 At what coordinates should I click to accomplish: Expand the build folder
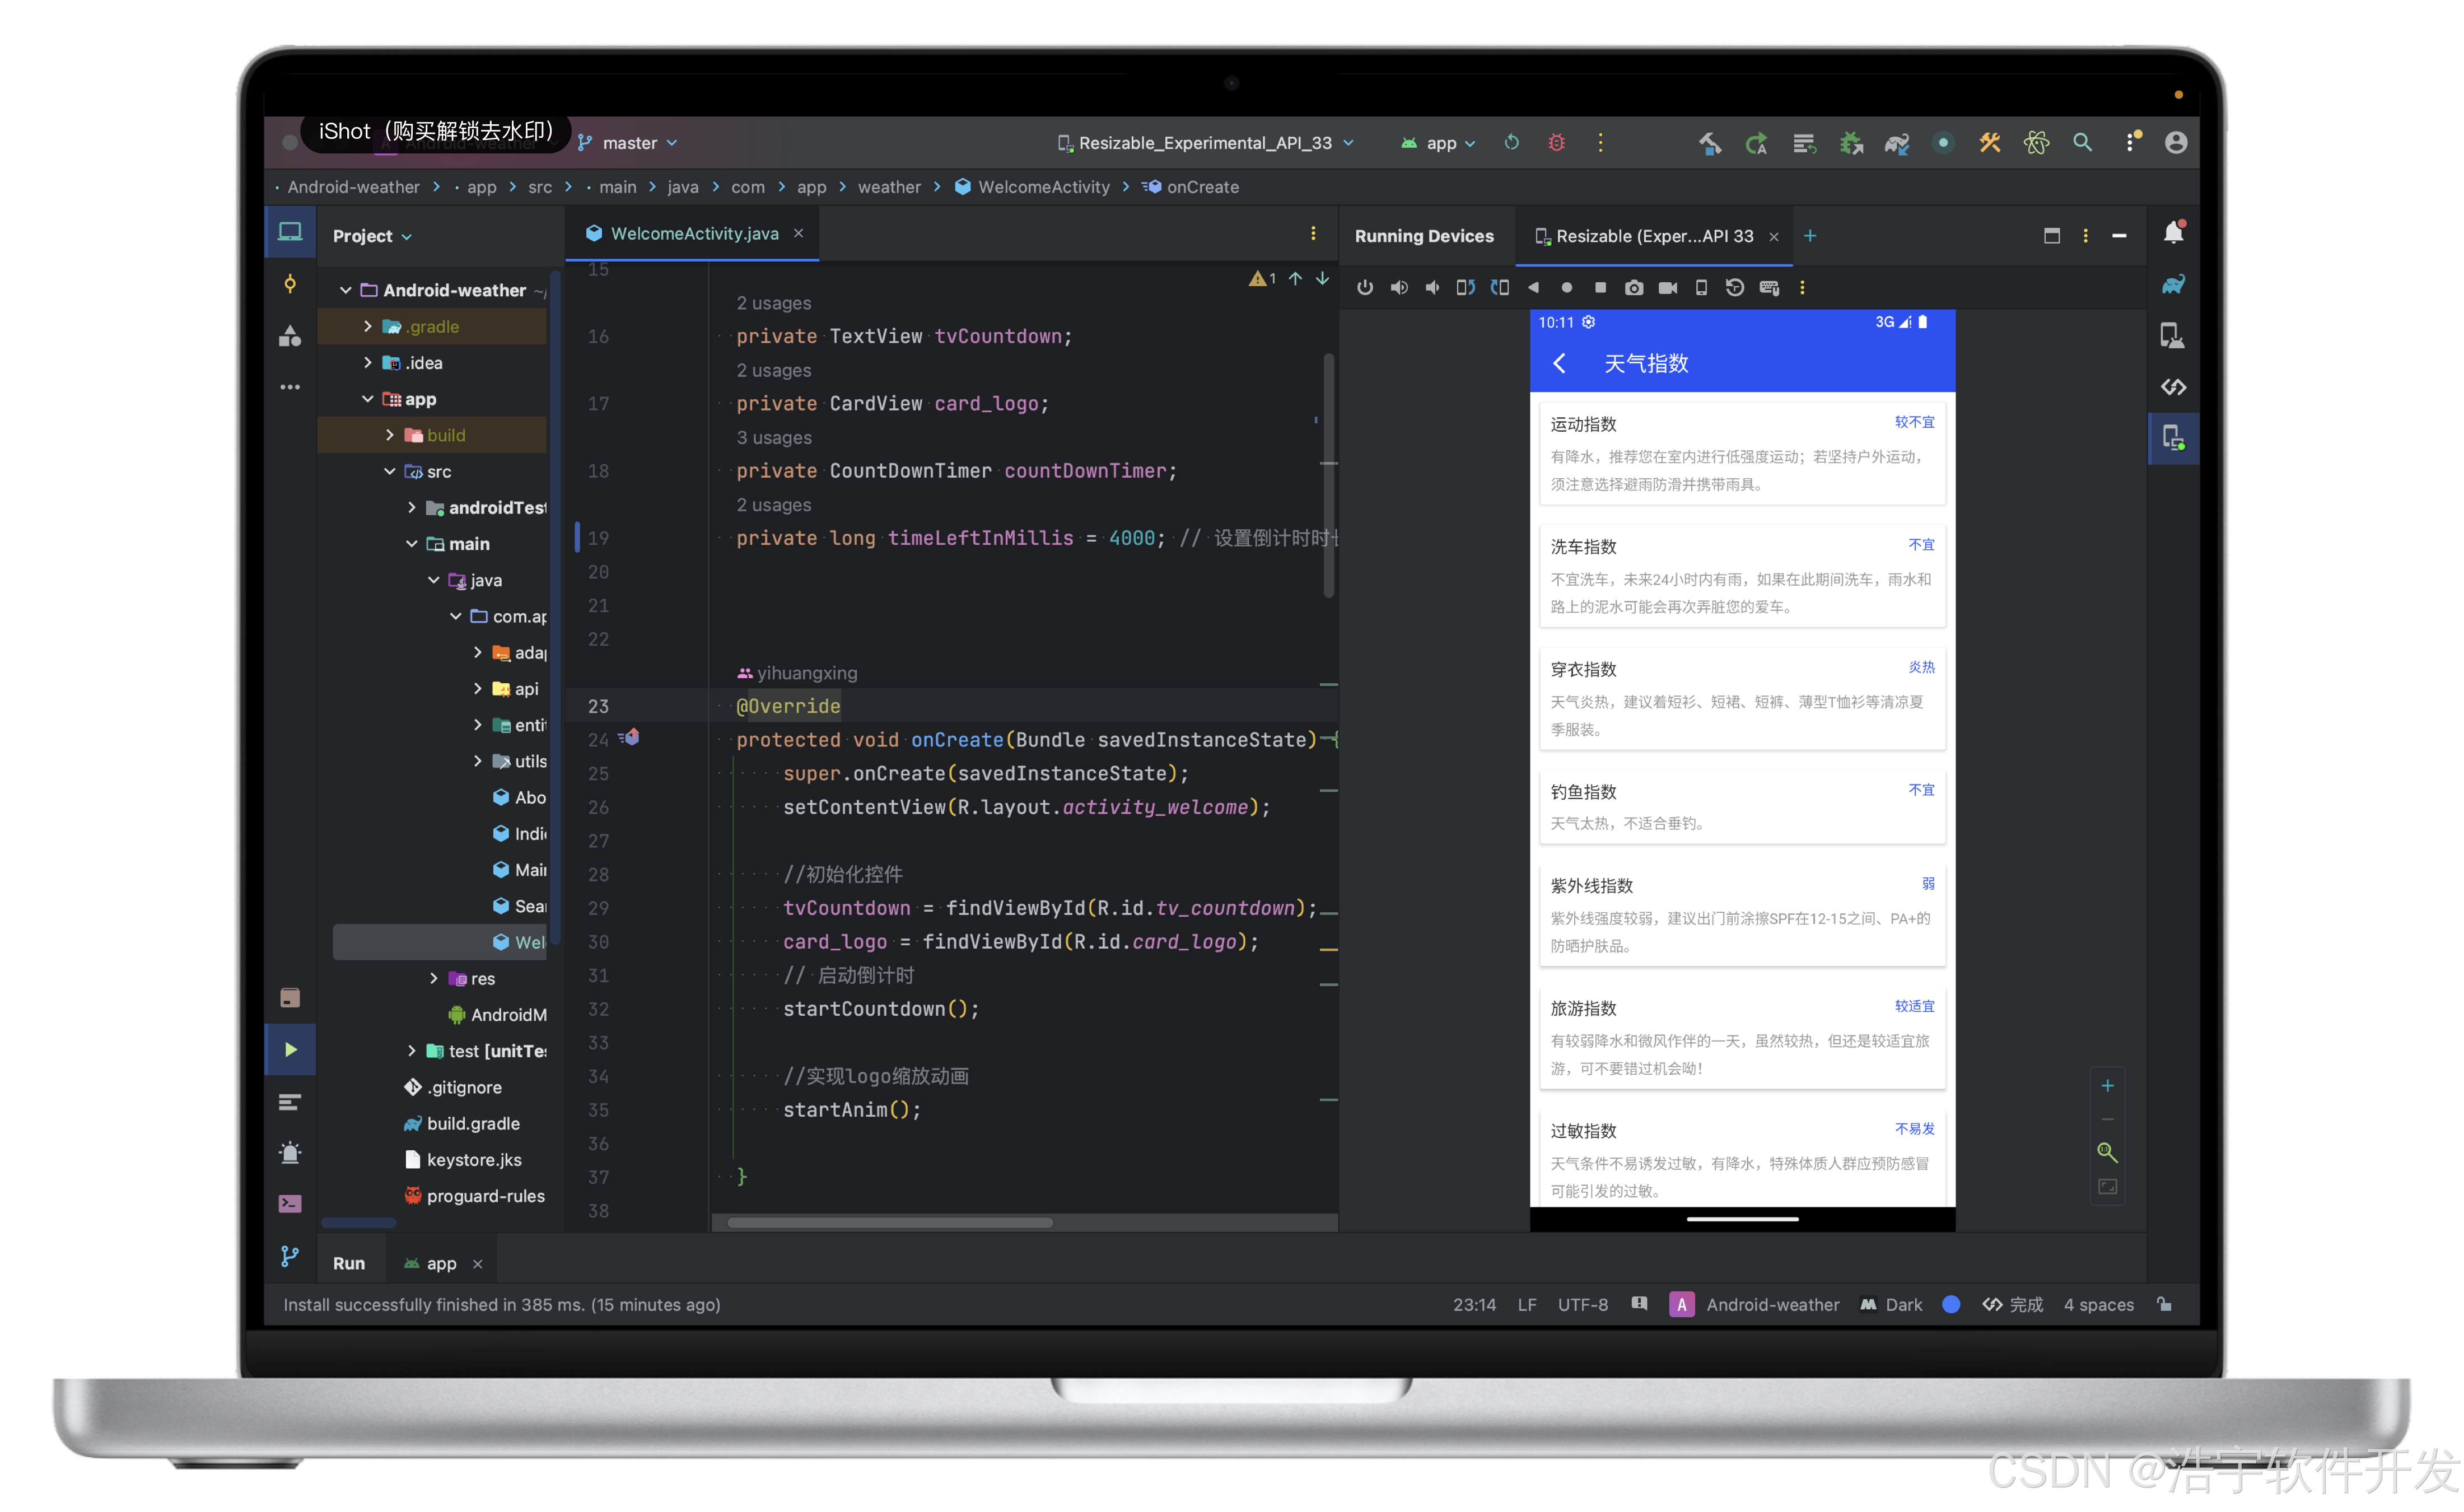tap(389, 435)
